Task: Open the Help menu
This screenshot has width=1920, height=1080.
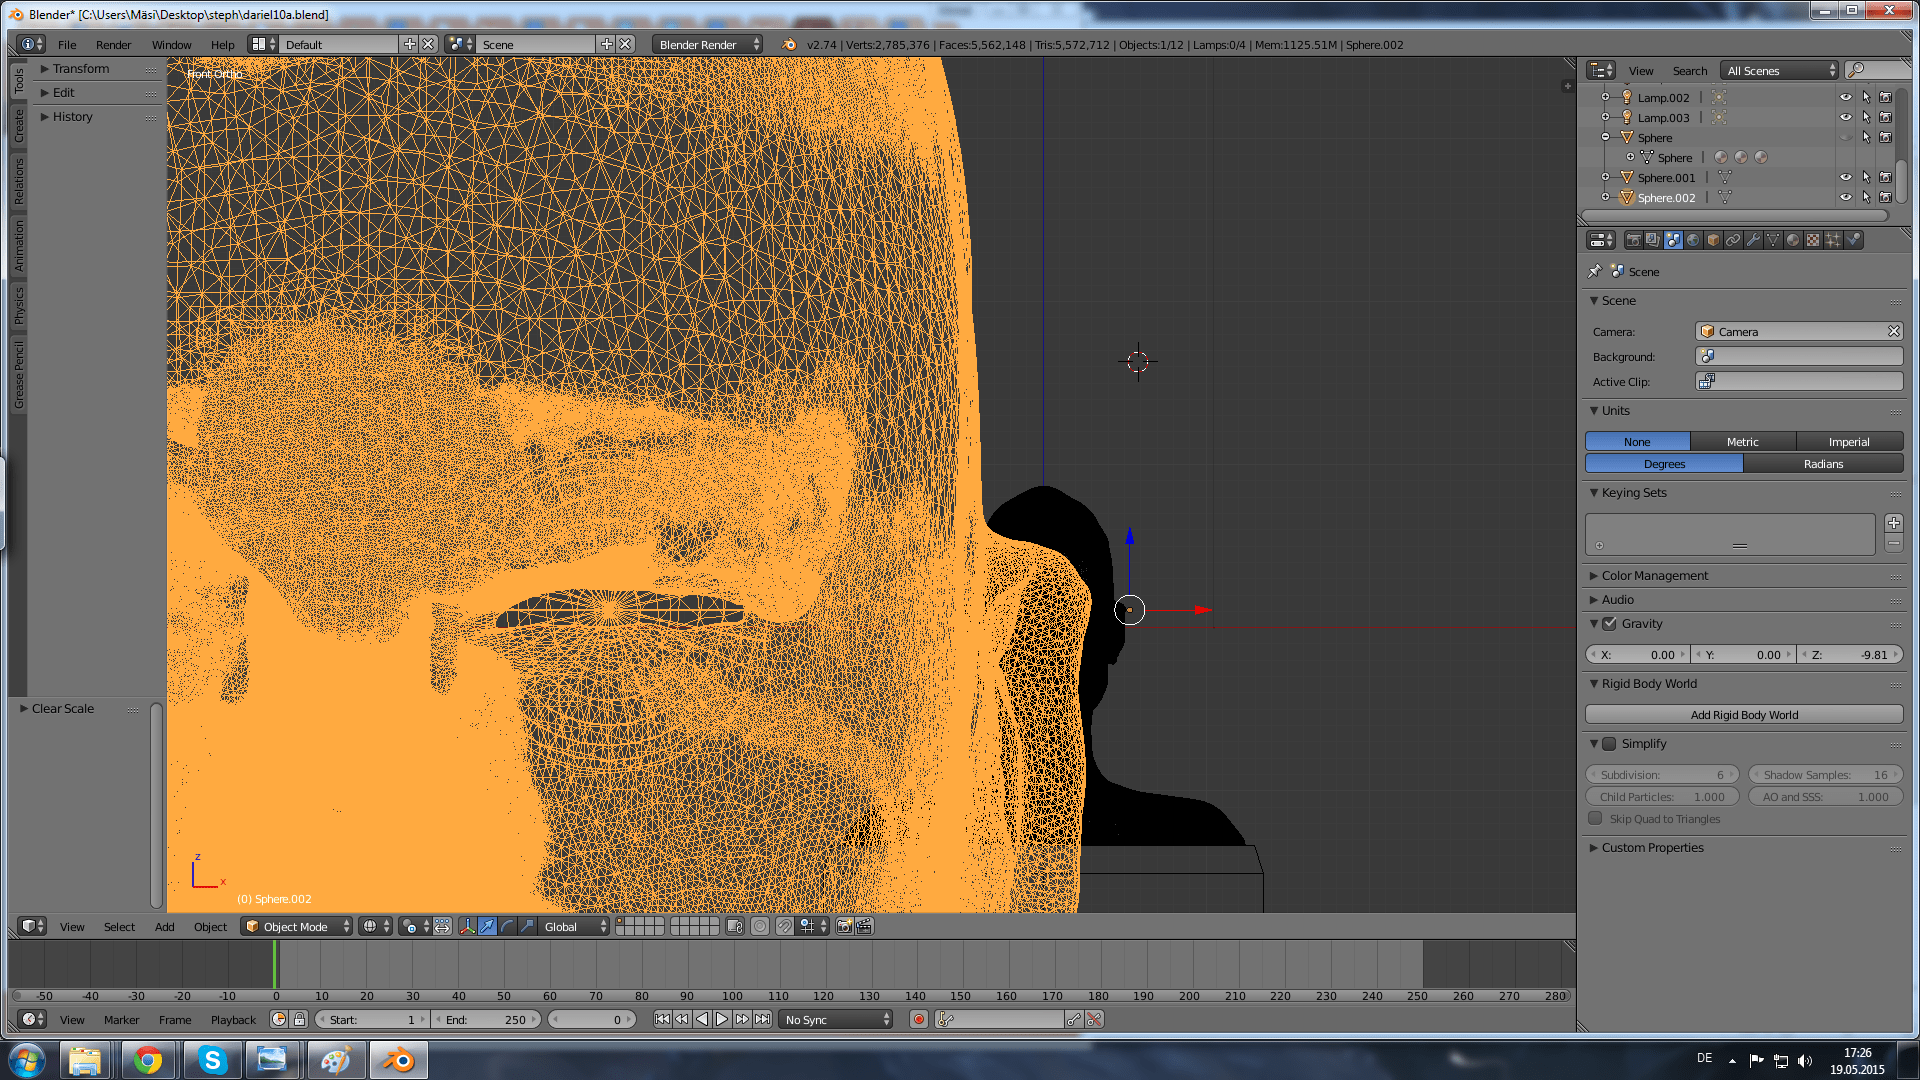Action: (x=222, y=44)
